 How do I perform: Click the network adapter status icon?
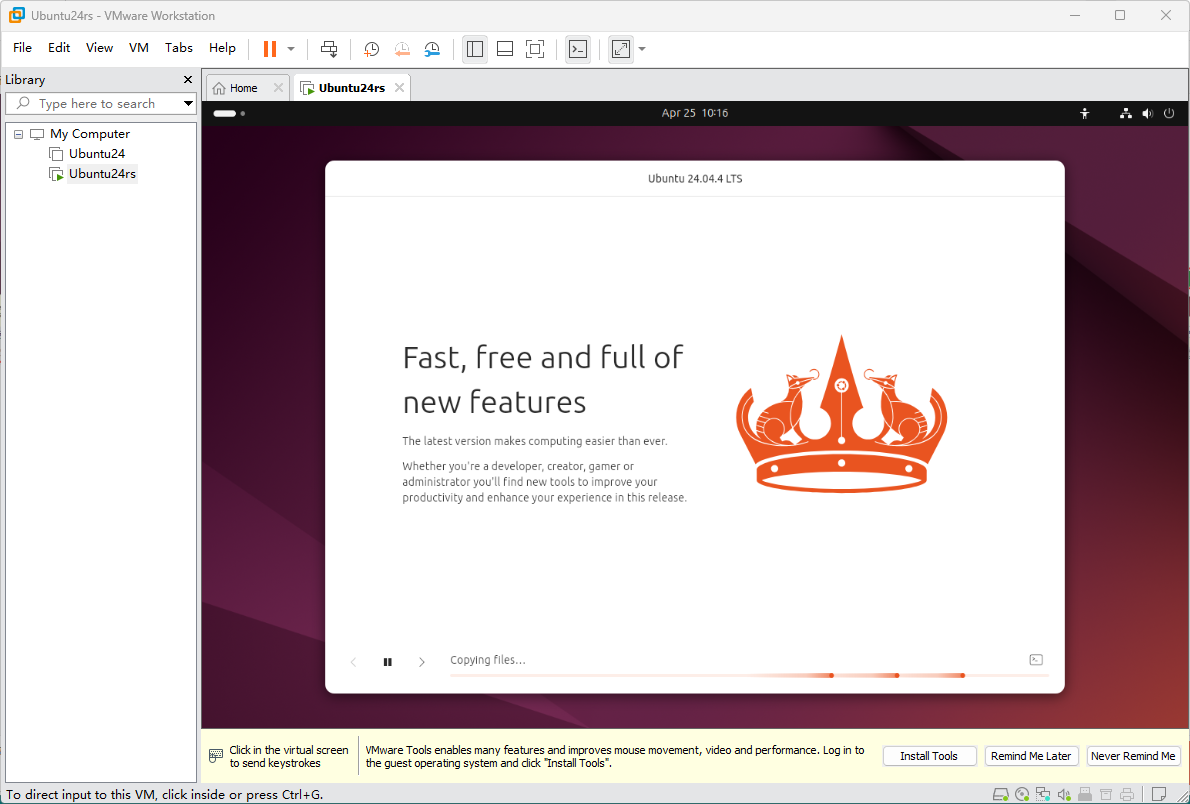[1043, 794]
